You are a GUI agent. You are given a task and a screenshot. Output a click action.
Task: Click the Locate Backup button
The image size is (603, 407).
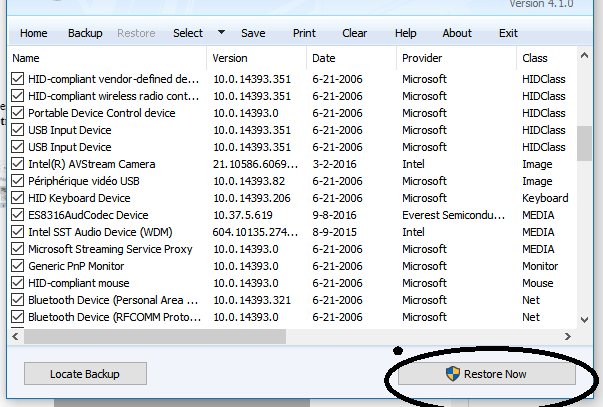pos(85,374)
